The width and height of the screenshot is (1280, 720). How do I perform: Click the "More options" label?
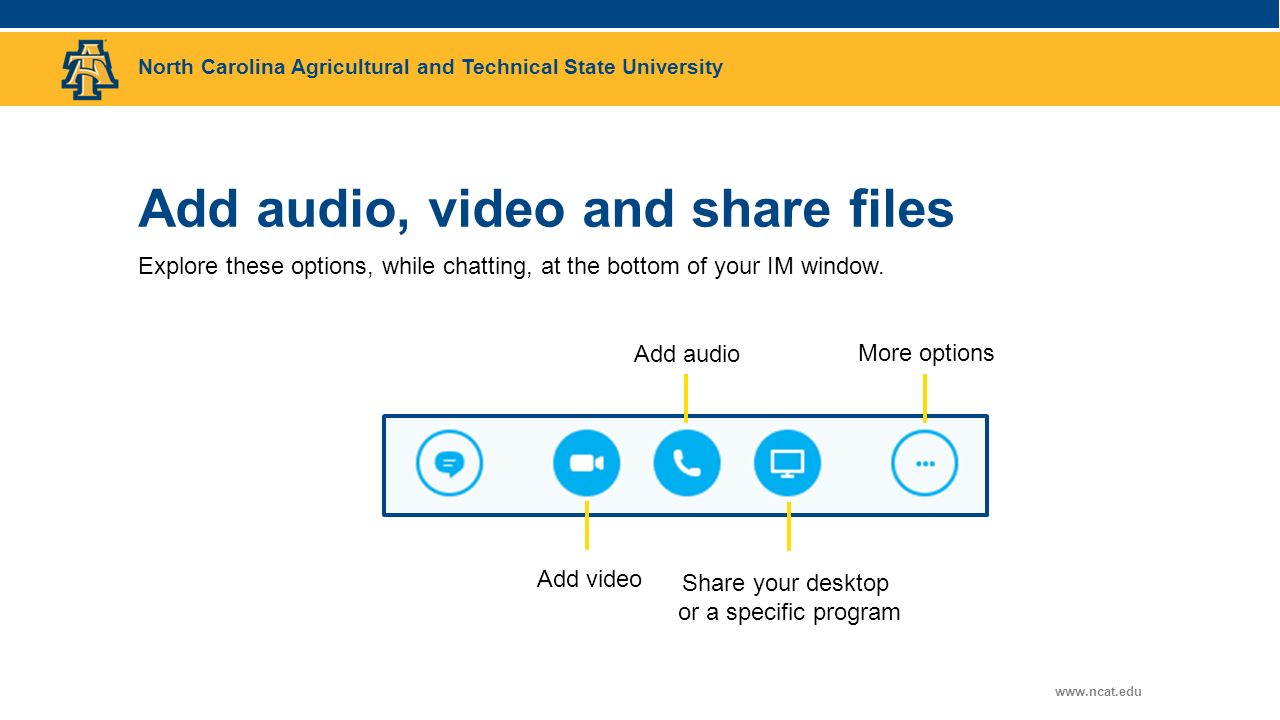(926, 353)
